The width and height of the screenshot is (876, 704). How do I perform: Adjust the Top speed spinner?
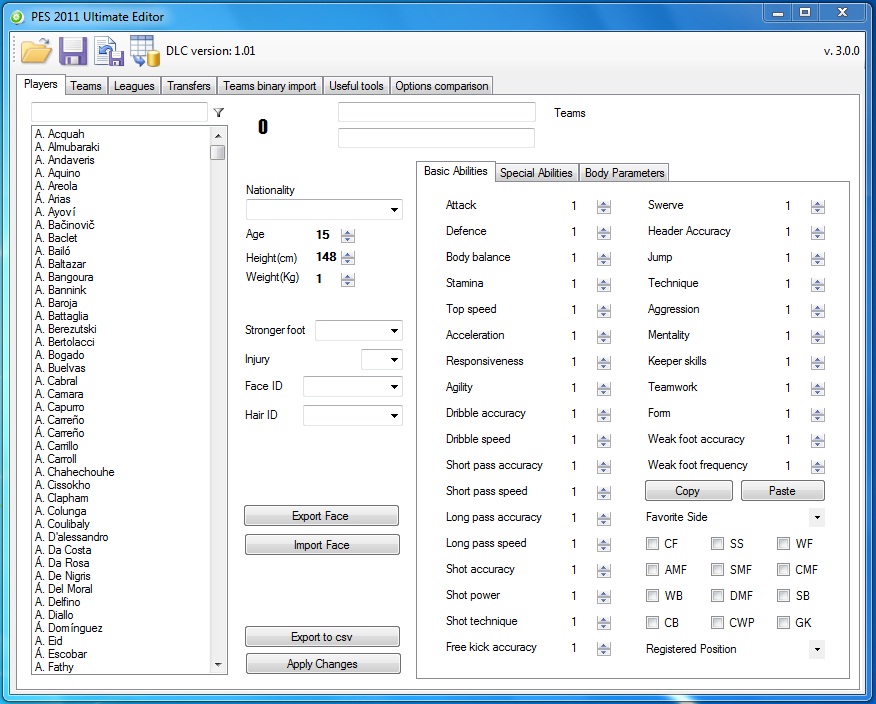click(603, 310)
